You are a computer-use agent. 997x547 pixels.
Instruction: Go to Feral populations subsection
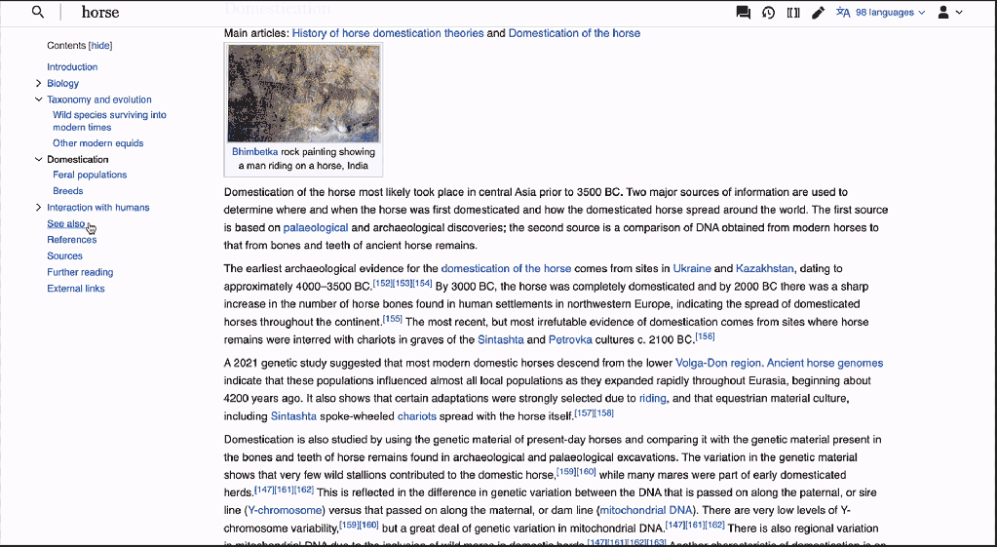tap(90, 175)
